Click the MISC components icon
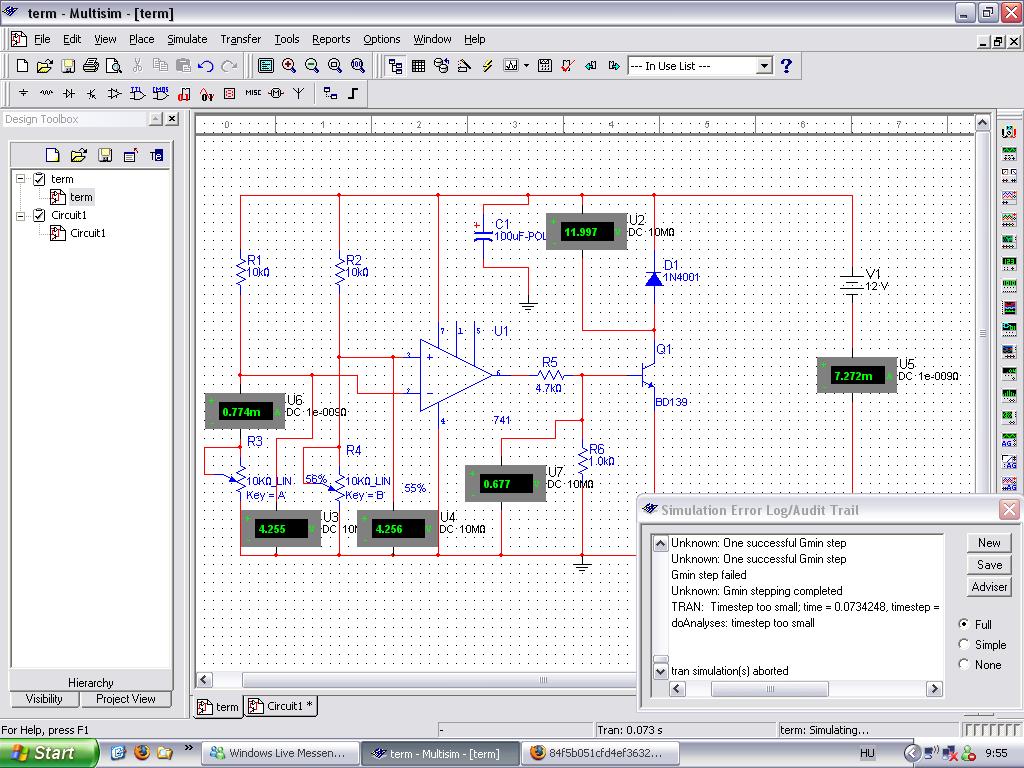The image size is (1024, 768). [252, 93]
